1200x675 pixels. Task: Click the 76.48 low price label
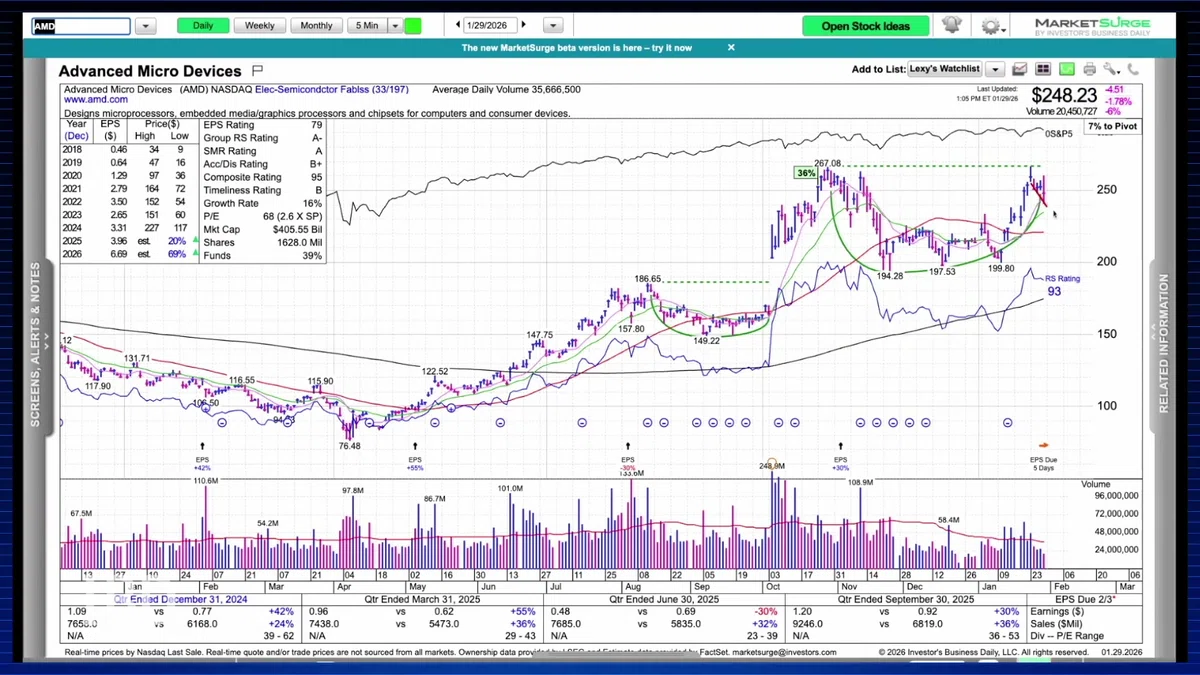(x=350, y=447)
